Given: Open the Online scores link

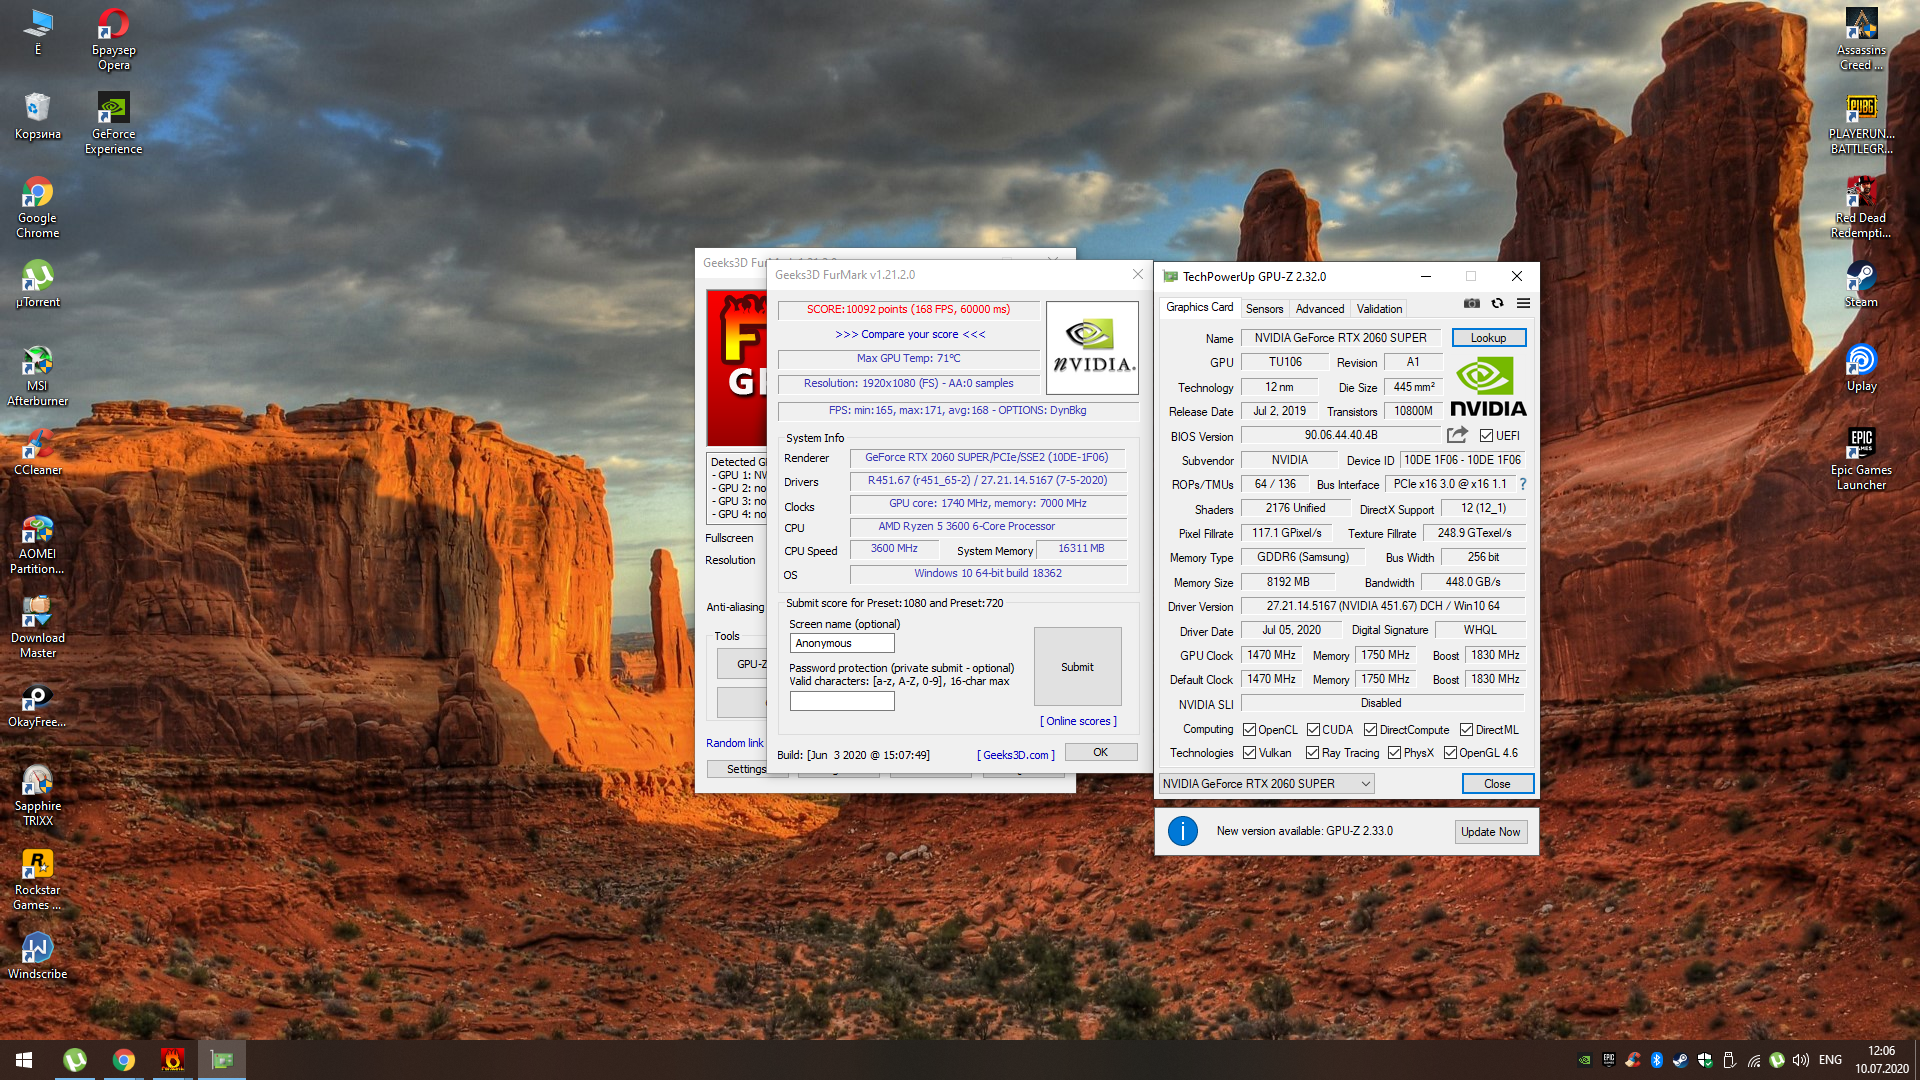Looking at the screenshot, I should pos(1078,721).
